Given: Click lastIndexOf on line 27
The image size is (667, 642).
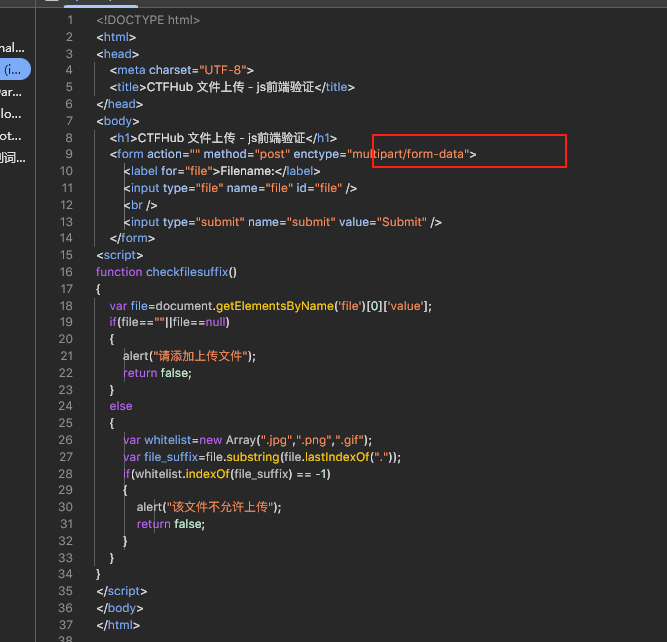Looking at the screenshot, I should (x=337, y=457).
